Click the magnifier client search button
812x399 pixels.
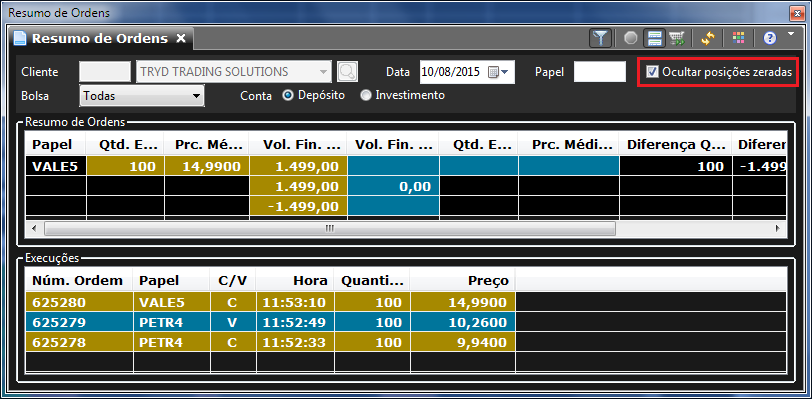(347, 72)
